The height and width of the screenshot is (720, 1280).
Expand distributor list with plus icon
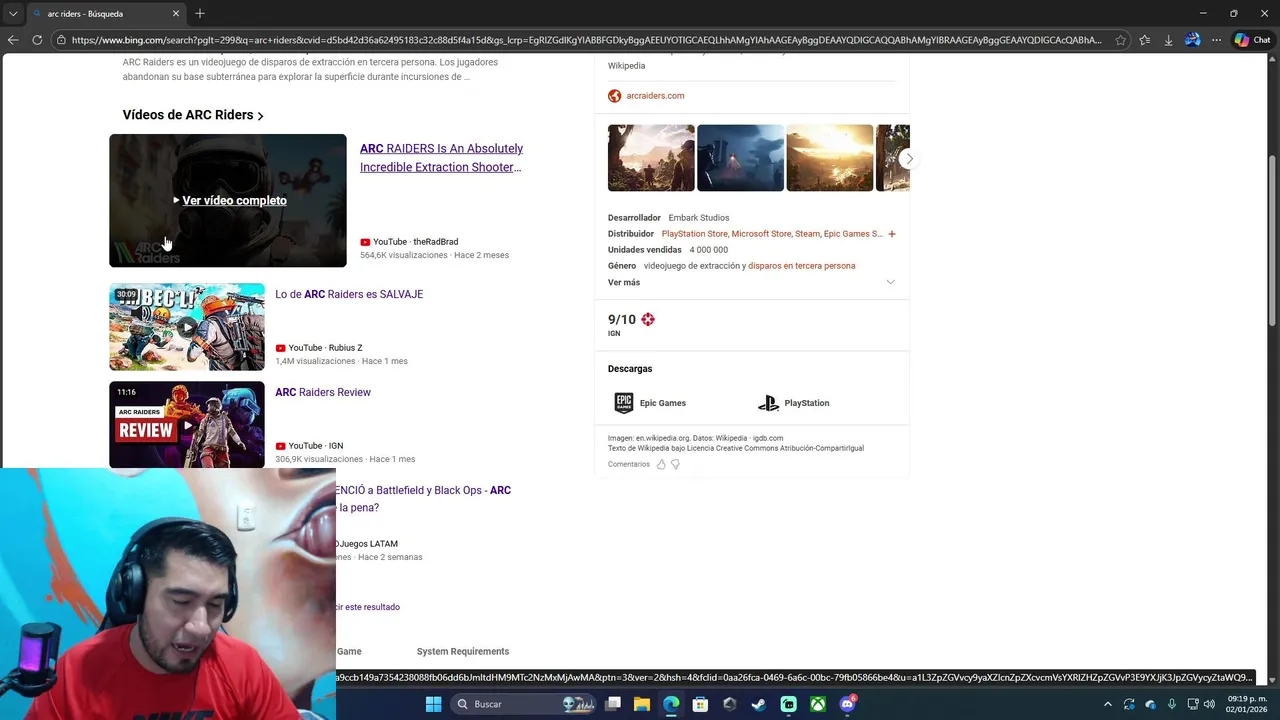[x=891, y=234]
